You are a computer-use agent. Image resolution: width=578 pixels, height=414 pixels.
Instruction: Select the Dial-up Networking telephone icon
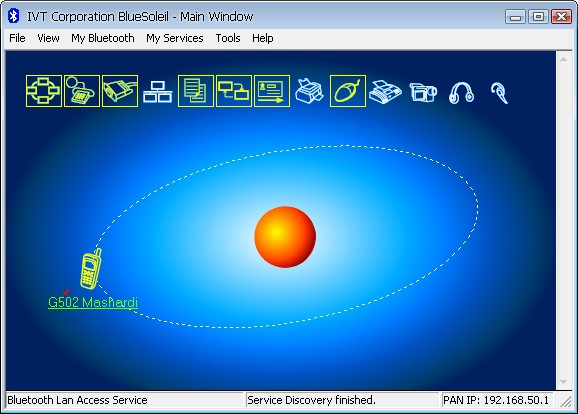82,91
